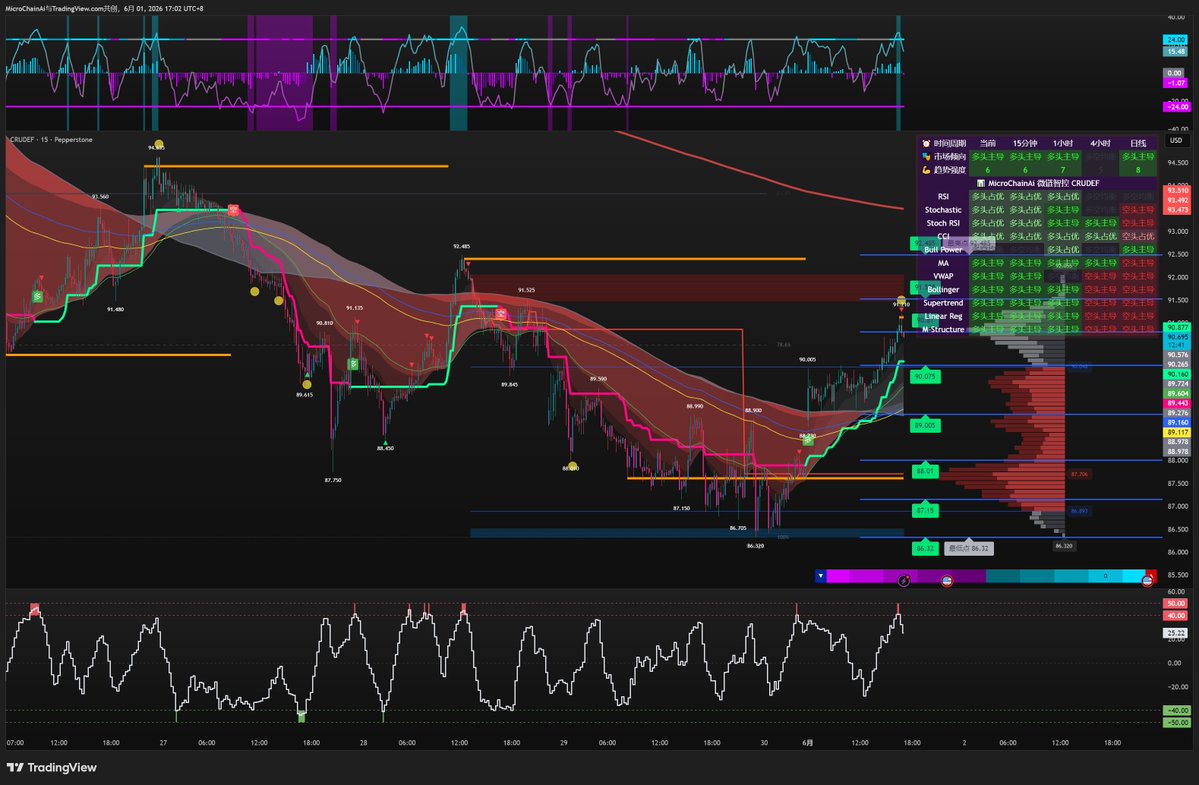Select the 4小时 column header
Screen dimensions: 1199x785
[x=1100, y=143]
